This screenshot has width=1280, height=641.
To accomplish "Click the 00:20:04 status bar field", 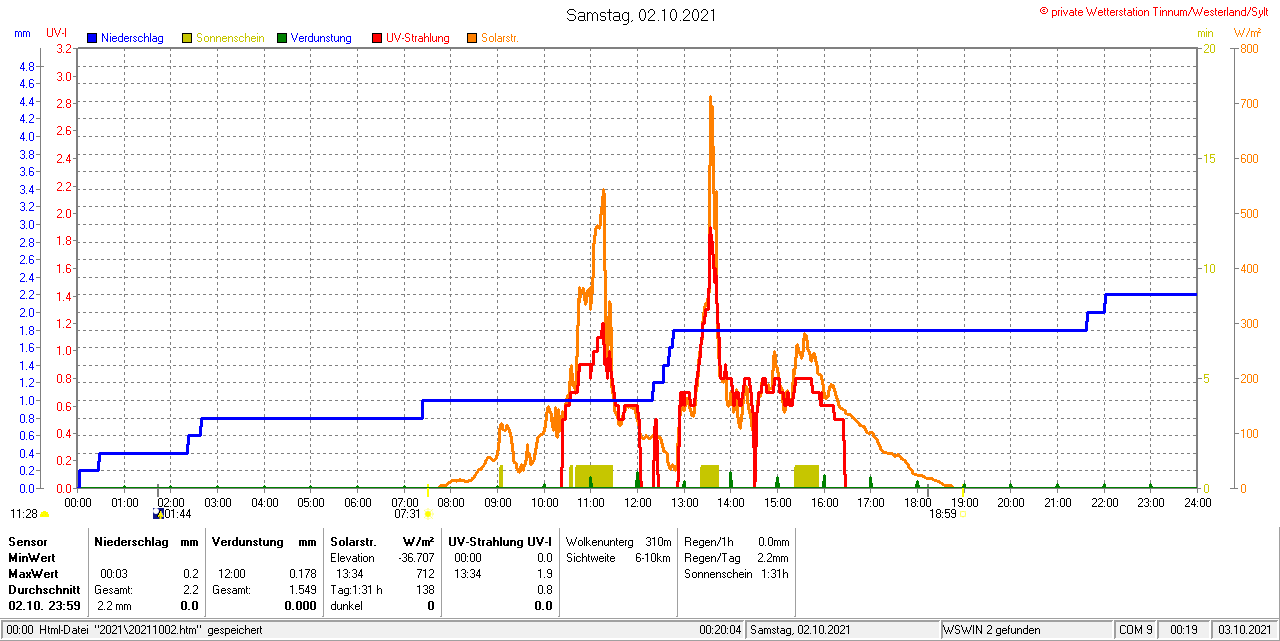I will [x=720, y=630].
